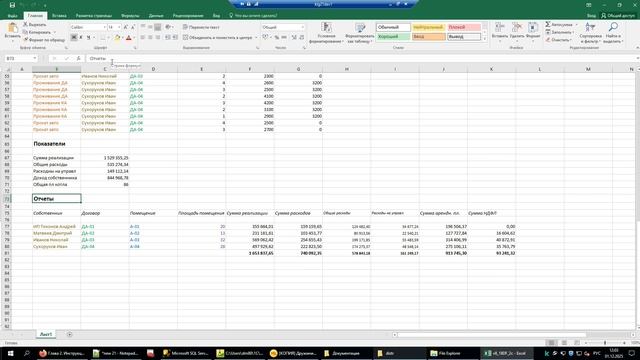This screenshot has width=640, height=360.
Task: Apply the red font color A
Action: point(129,38)
